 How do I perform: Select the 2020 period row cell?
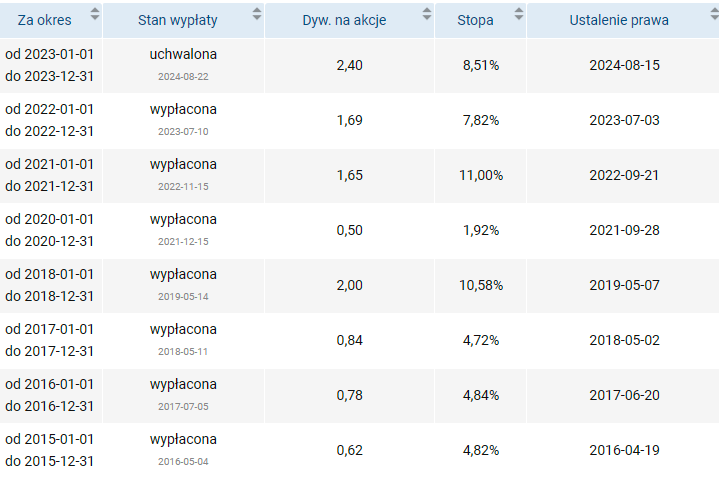click(x=50, y=230)
